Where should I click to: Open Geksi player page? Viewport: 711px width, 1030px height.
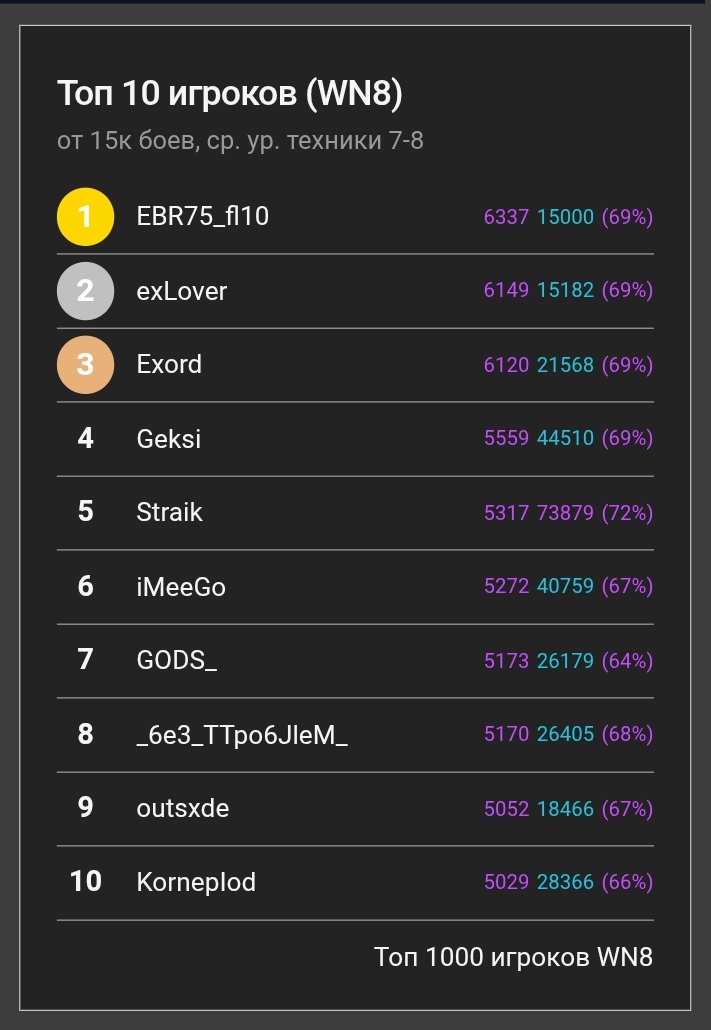click(x=168, y=438)
